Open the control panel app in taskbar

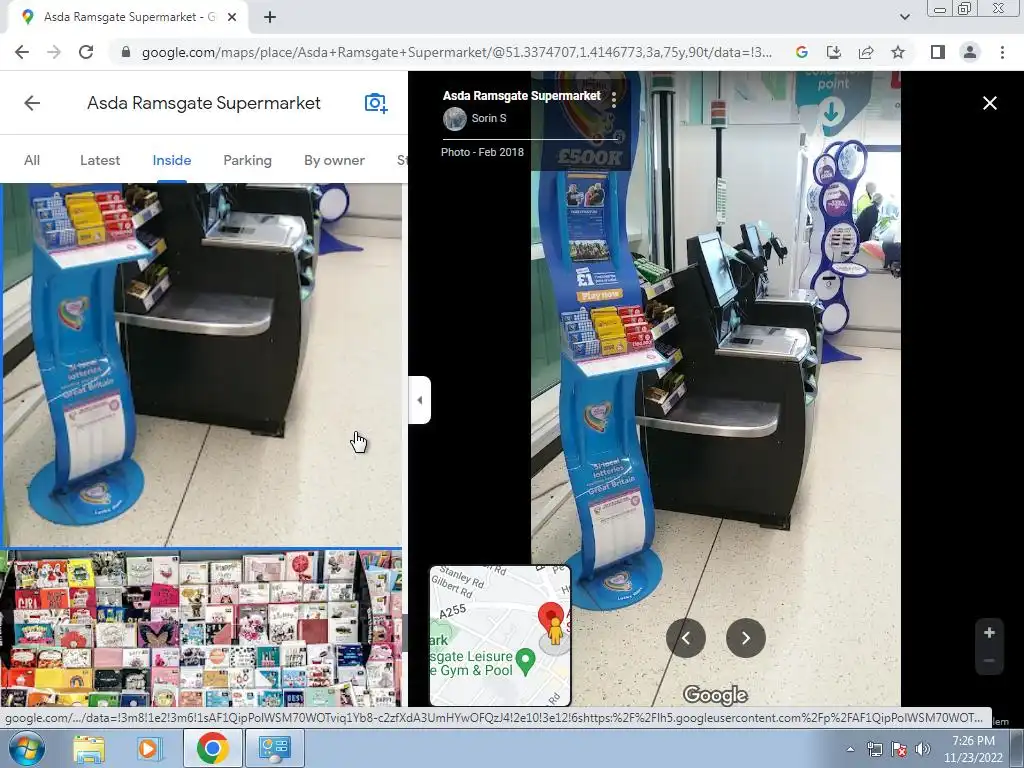274,748
